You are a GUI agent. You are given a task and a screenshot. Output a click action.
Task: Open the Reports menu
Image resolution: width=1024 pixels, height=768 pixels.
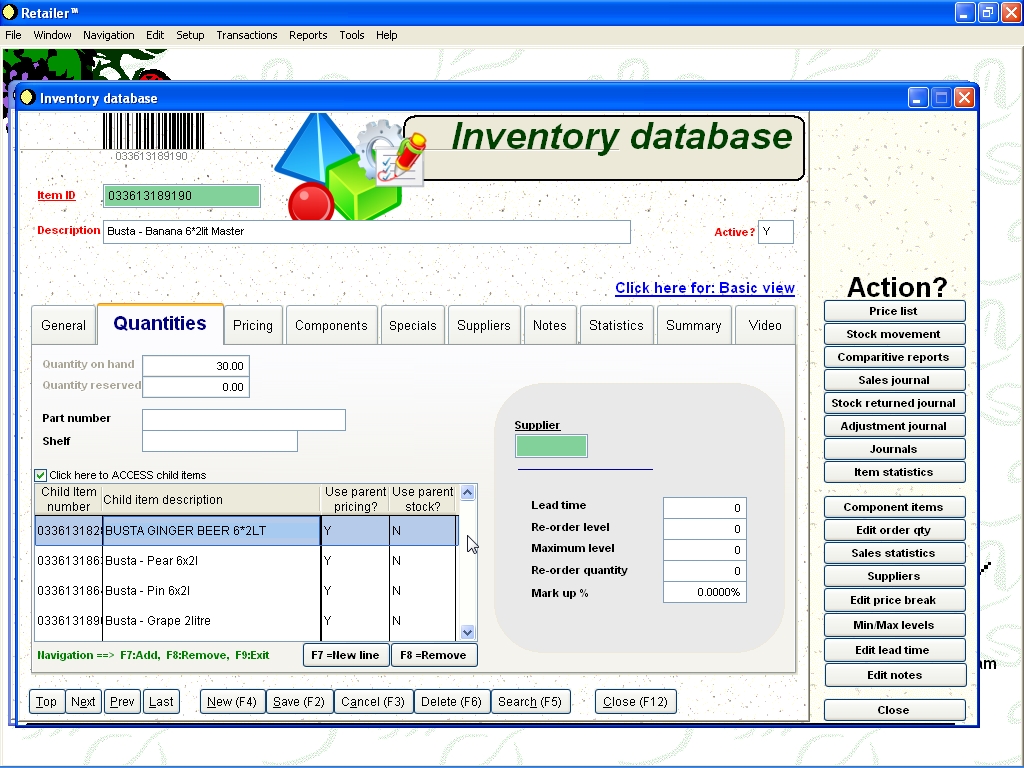point(308,35)
